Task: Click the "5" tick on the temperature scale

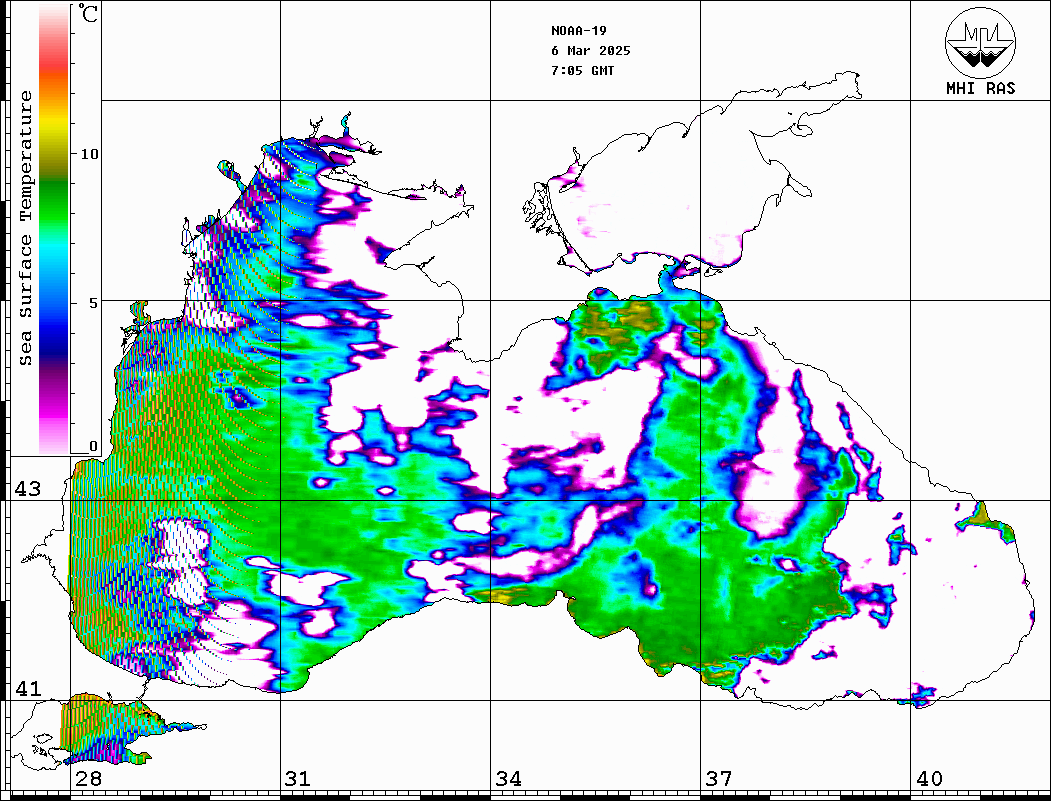Action: point(94,303)
